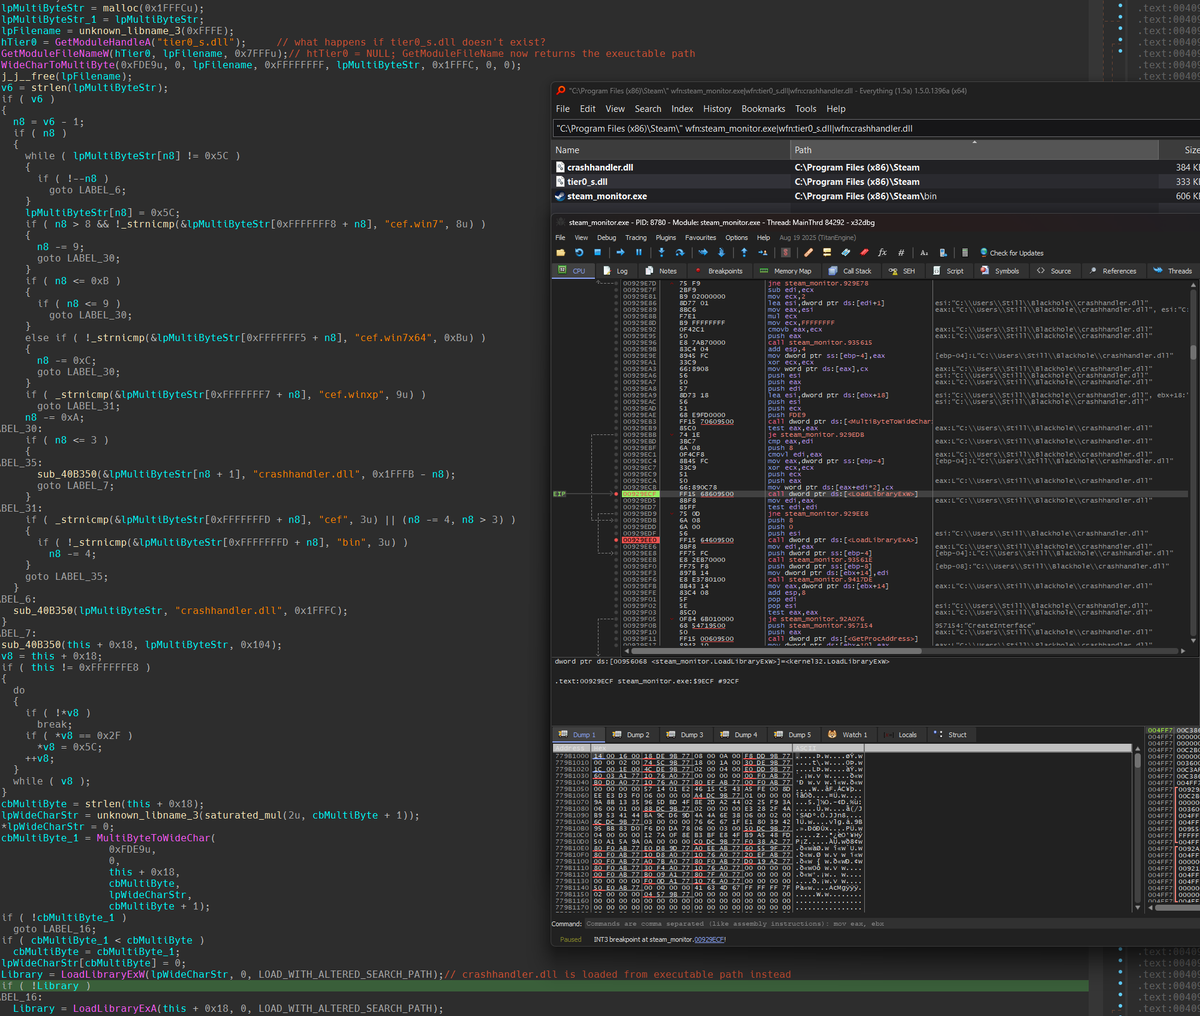This screenshot has height=1016, width=1200.
Task: Open the Plugins menu in x32dbg
Action: 665,238
